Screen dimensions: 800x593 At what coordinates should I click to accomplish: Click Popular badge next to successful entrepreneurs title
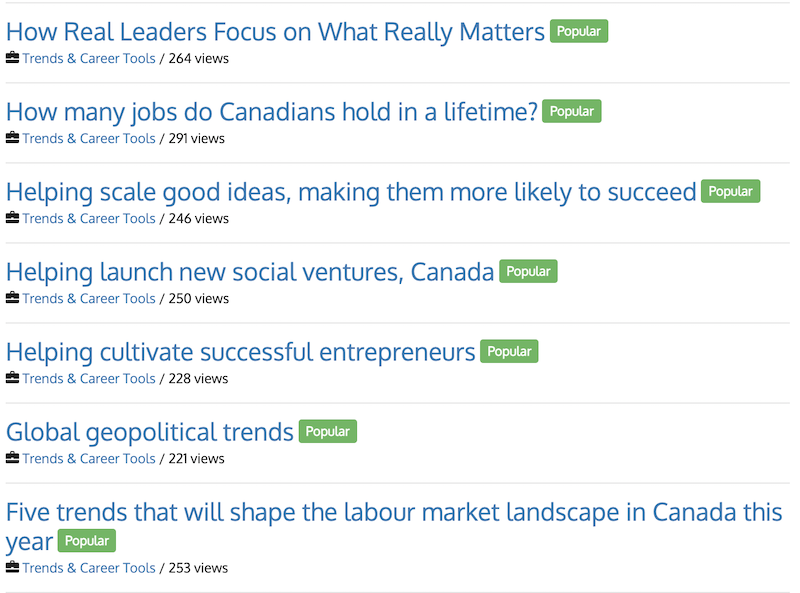click(x=509, y=351)
